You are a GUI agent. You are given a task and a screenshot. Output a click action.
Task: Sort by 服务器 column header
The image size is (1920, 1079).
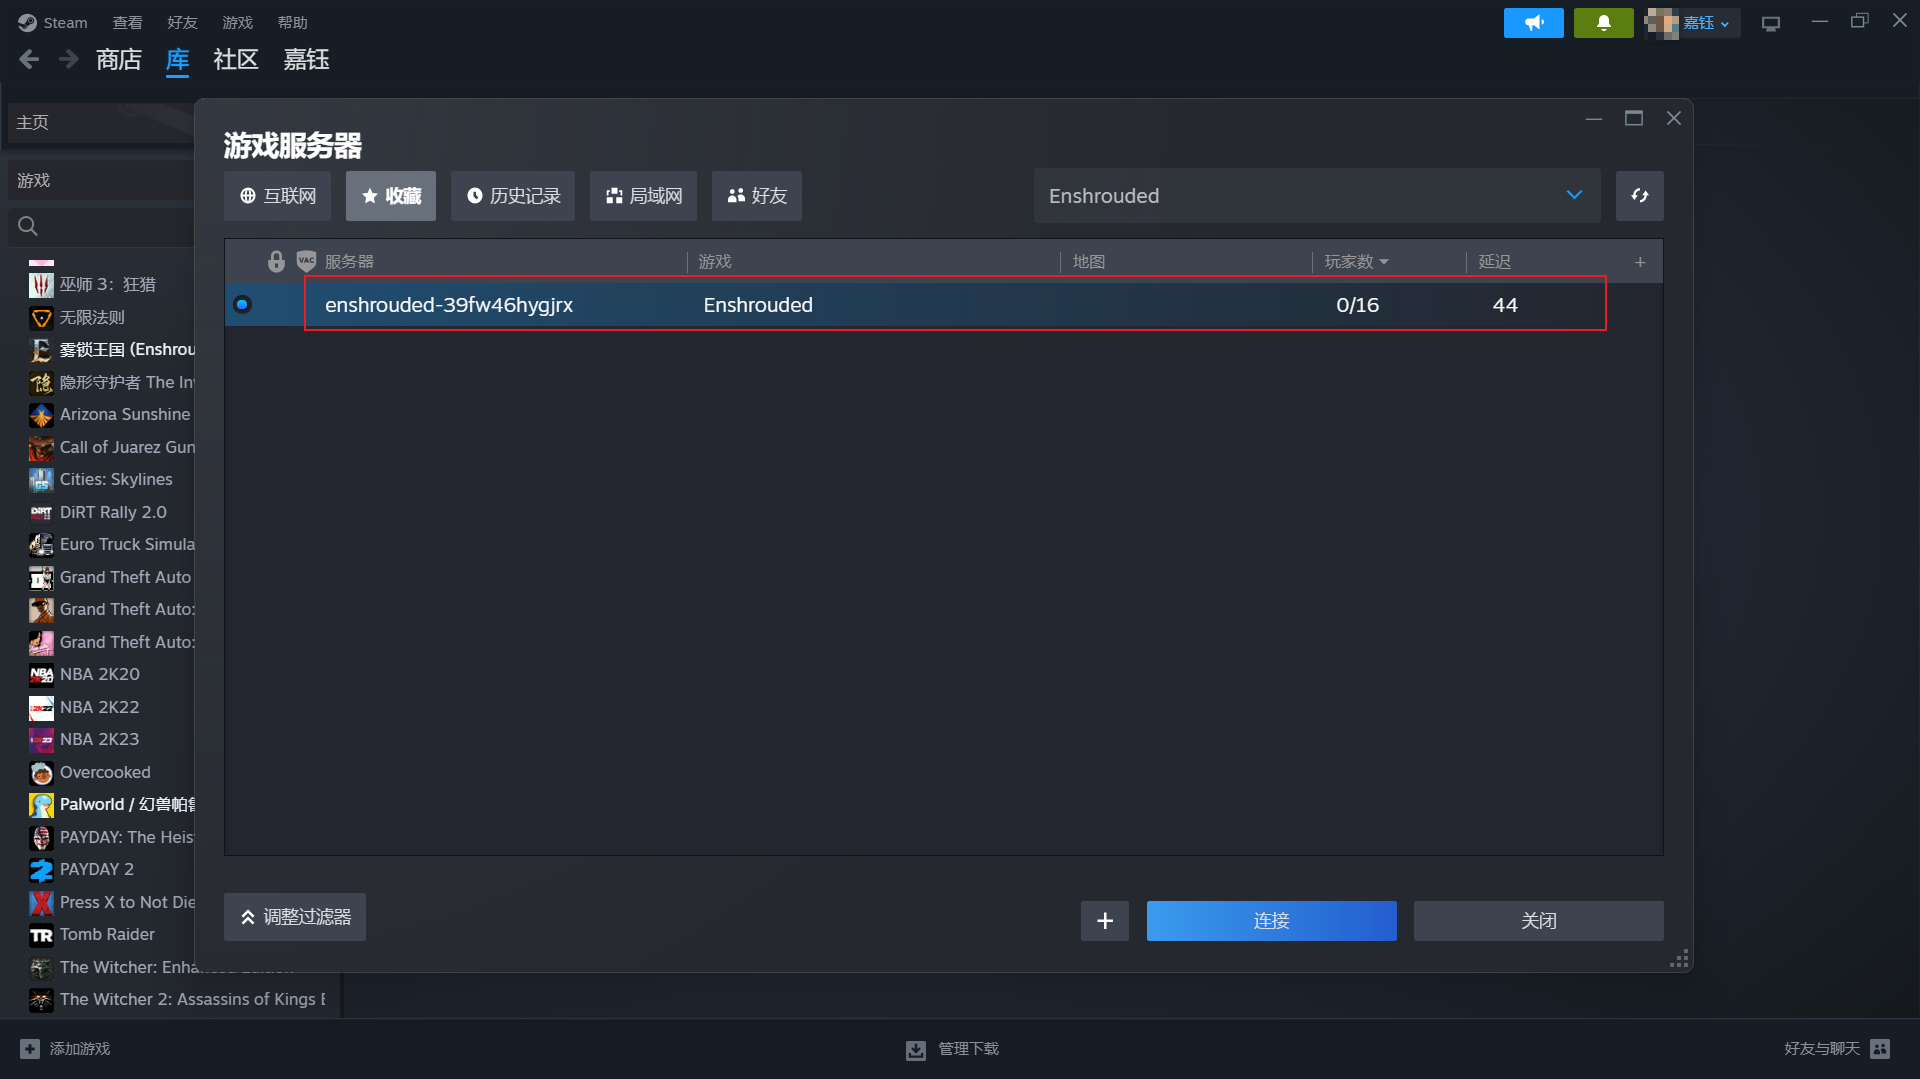tap(349, 262)
